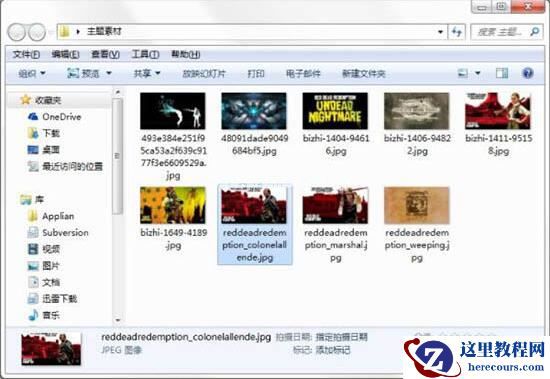Select the 桌面 icon in sidebar
The image size is (550, 379).
click(x=33, y=149)
